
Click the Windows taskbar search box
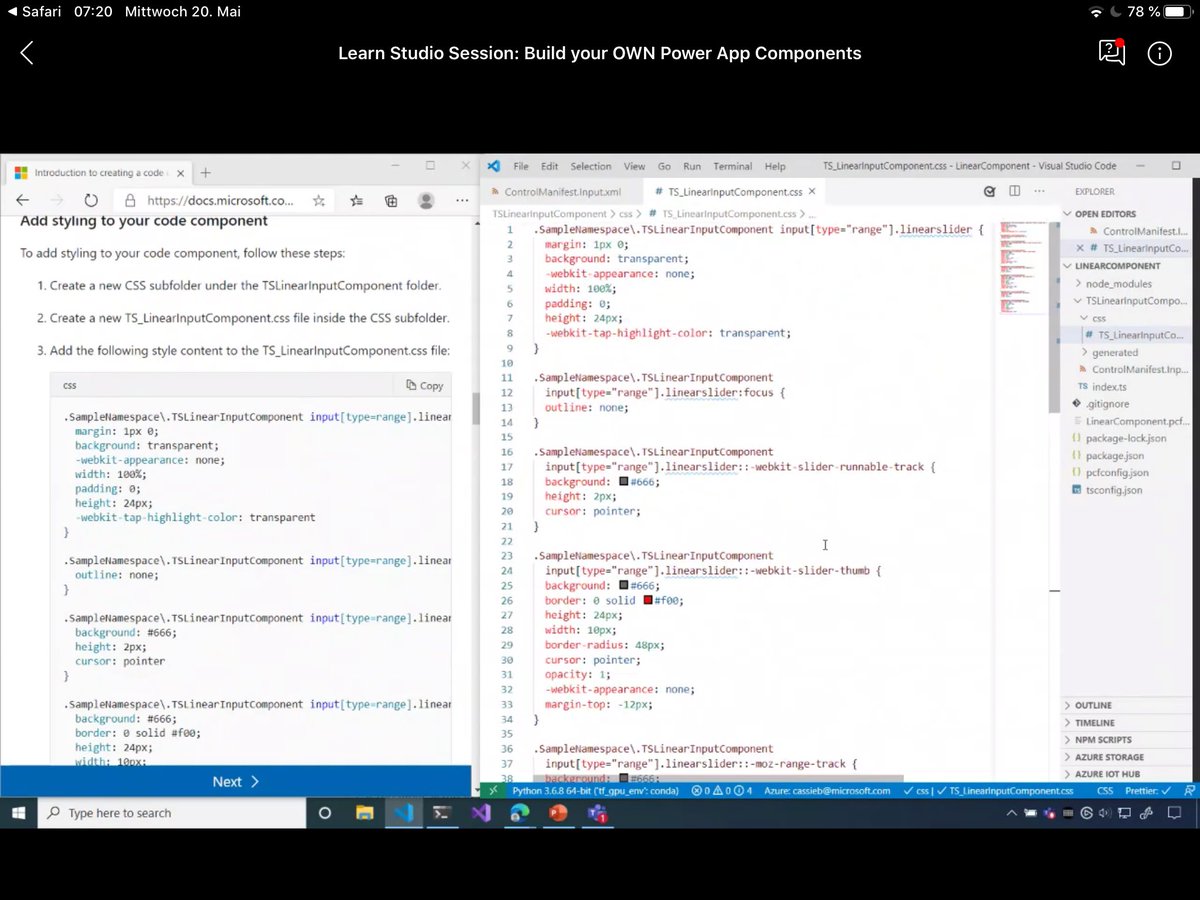[172, 813]
